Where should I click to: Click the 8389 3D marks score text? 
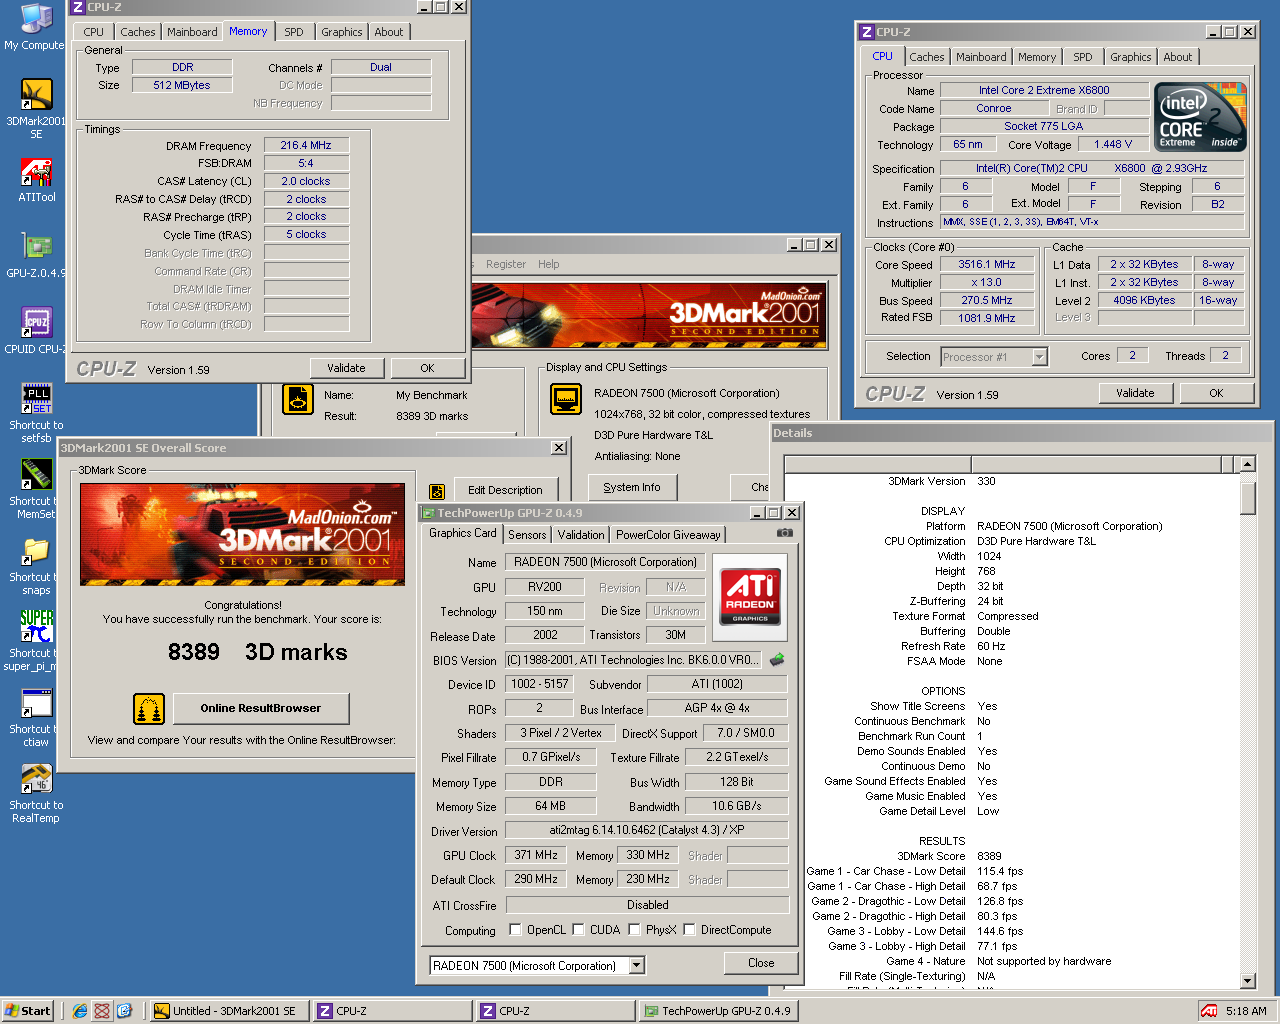257,652
